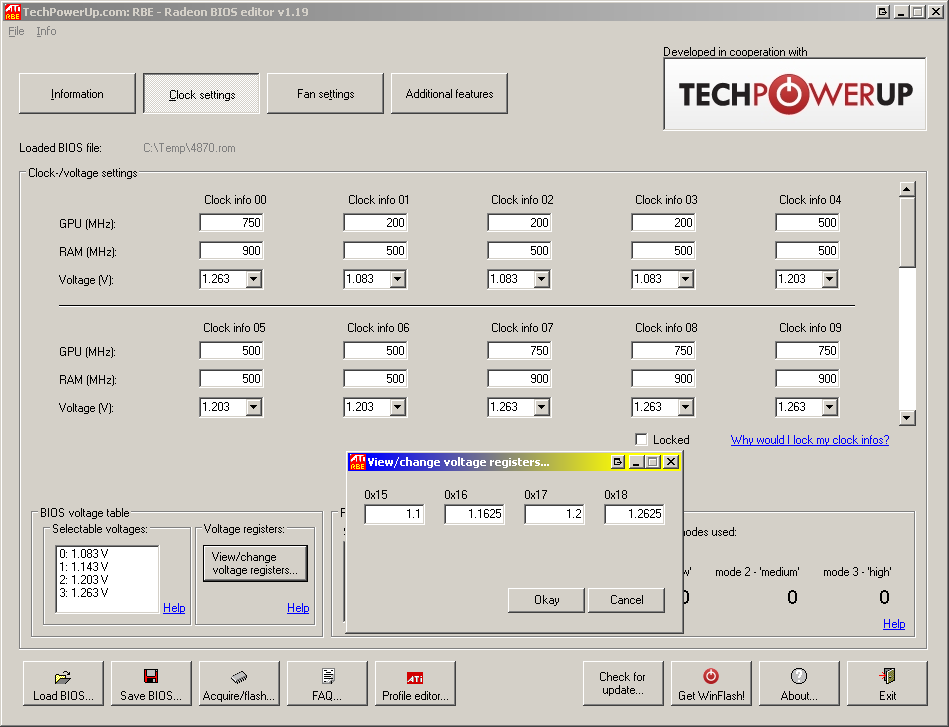Image resolution: width=949 pixels, height=727 pixels.
Task: Click clock settings scrollbar up arrow
Action: (907, 189)
